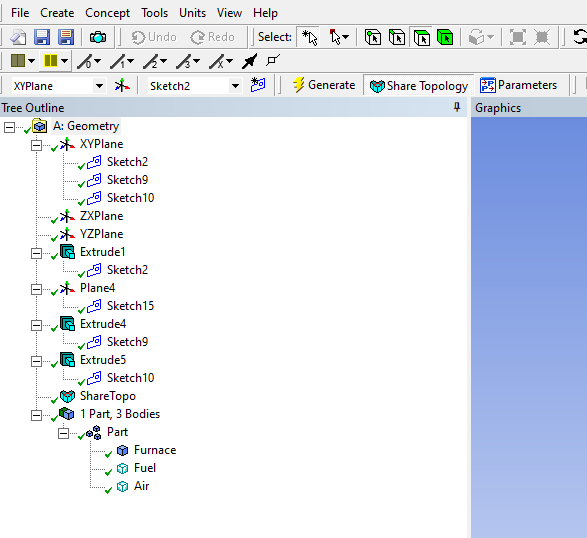Screen dimensions: 587x538
Task: Click the New Sketch icon beside Sketch2
Action: (x=258, y=85)
